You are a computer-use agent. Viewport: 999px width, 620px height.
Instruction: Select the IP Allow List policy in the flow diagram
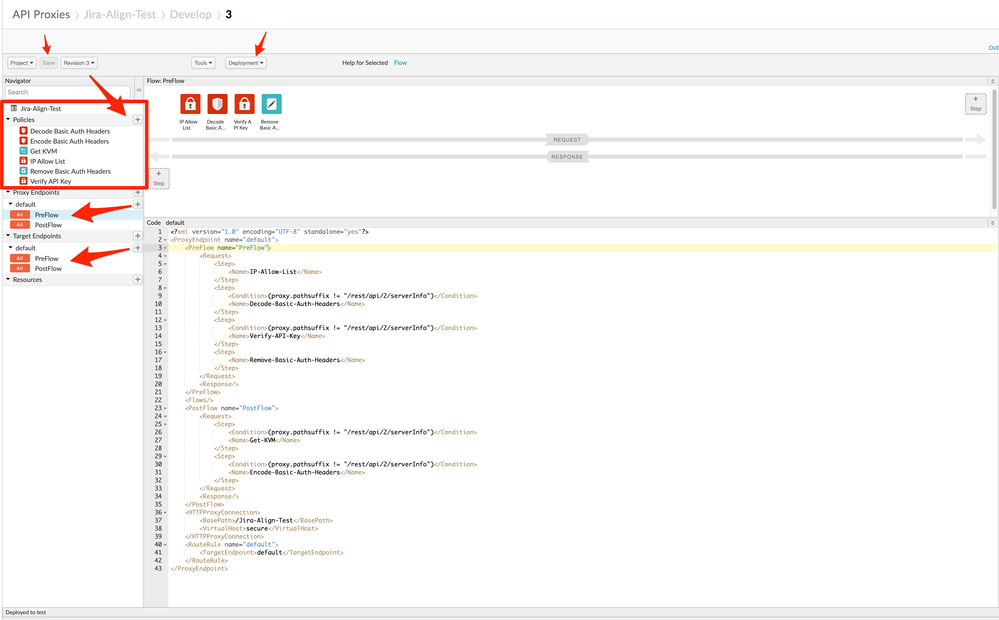tap(189, 104)
